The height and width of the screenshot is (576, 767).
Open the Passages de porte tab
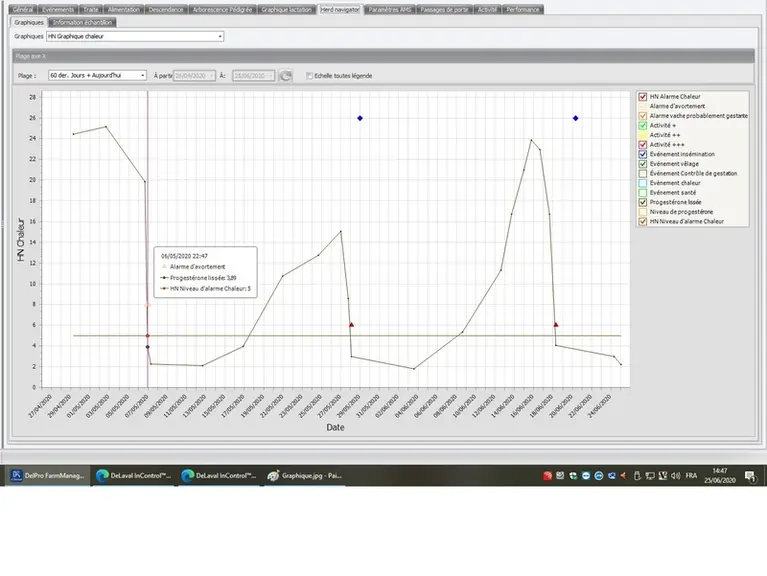[x=444, y=9]
